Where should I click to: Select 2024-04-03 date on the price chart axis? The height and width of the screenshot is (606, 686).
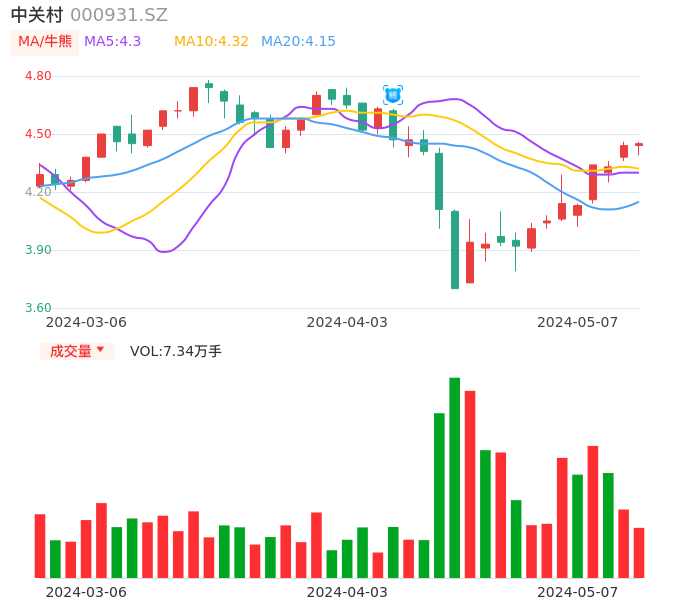(x=347, y=322)
